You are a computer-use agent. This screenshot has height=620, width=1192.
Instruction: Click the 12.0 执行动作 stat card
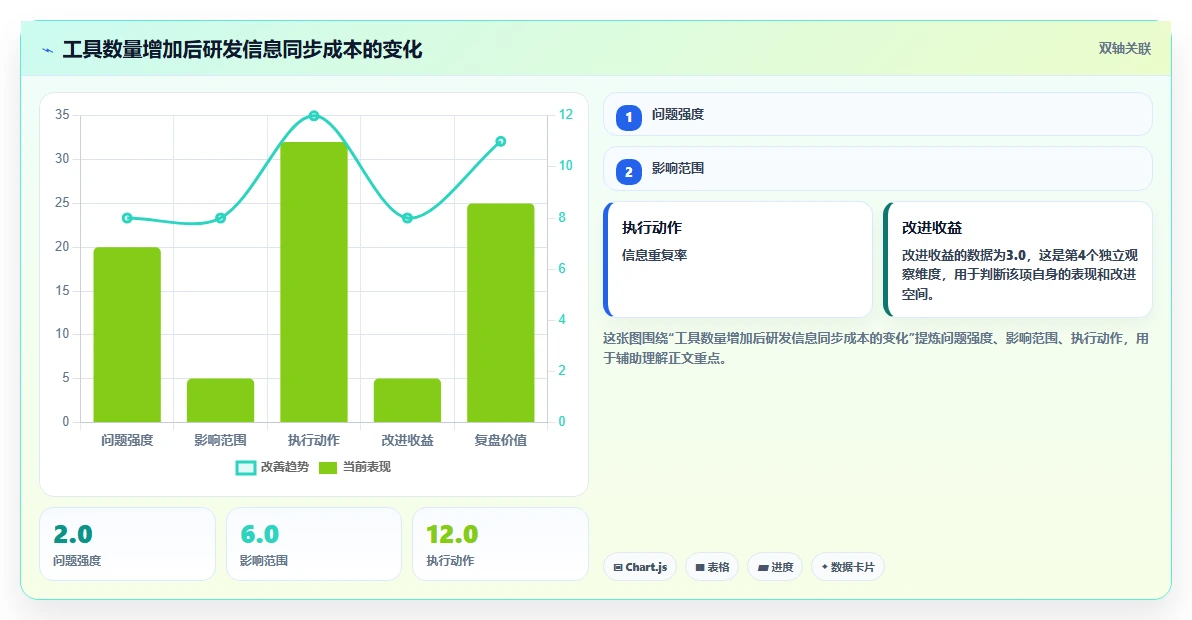[500, 544]
